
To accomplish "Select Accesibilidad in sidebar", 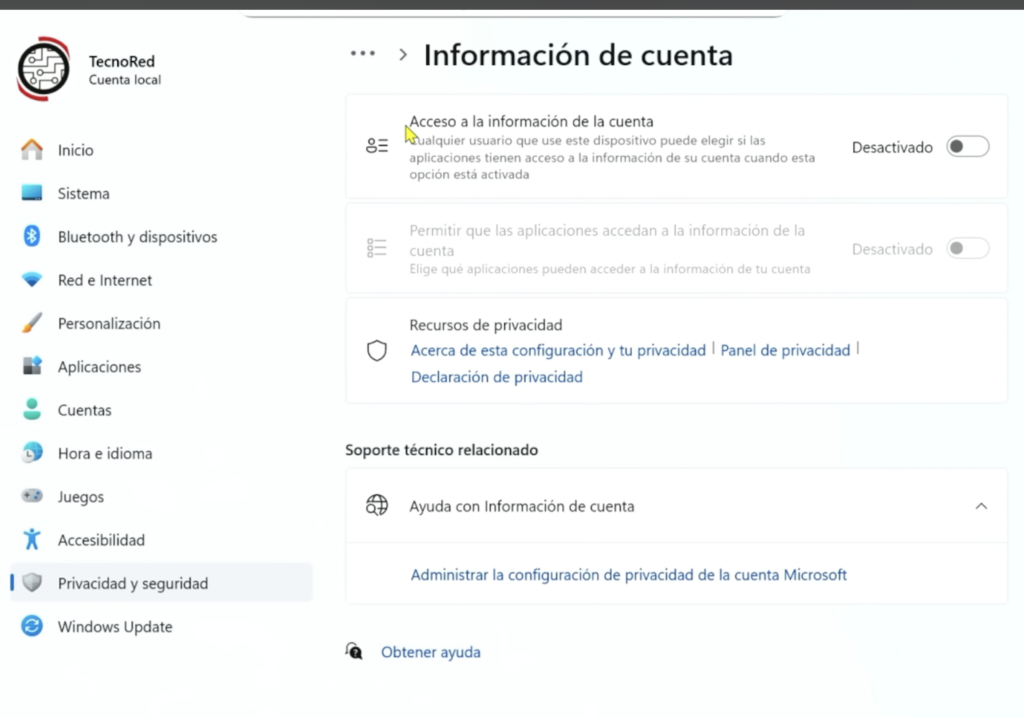I will tap(161, 540).
